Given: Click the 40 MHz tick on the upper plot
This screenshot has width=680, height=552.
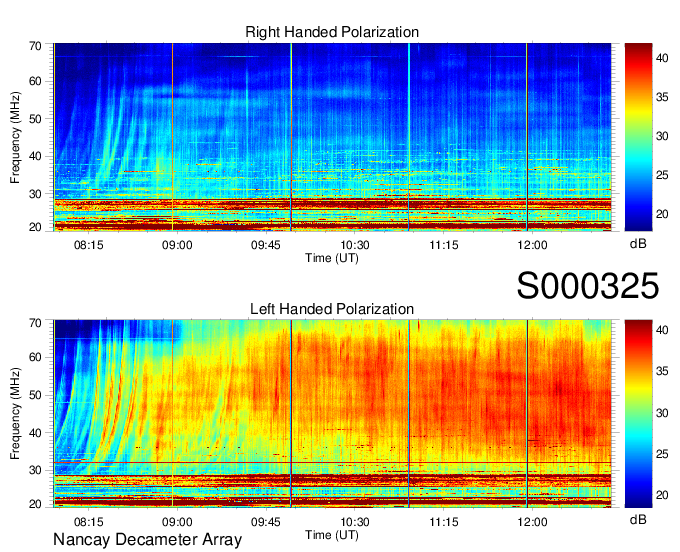Looking at the screenshot, I should [x=35, y=156].
